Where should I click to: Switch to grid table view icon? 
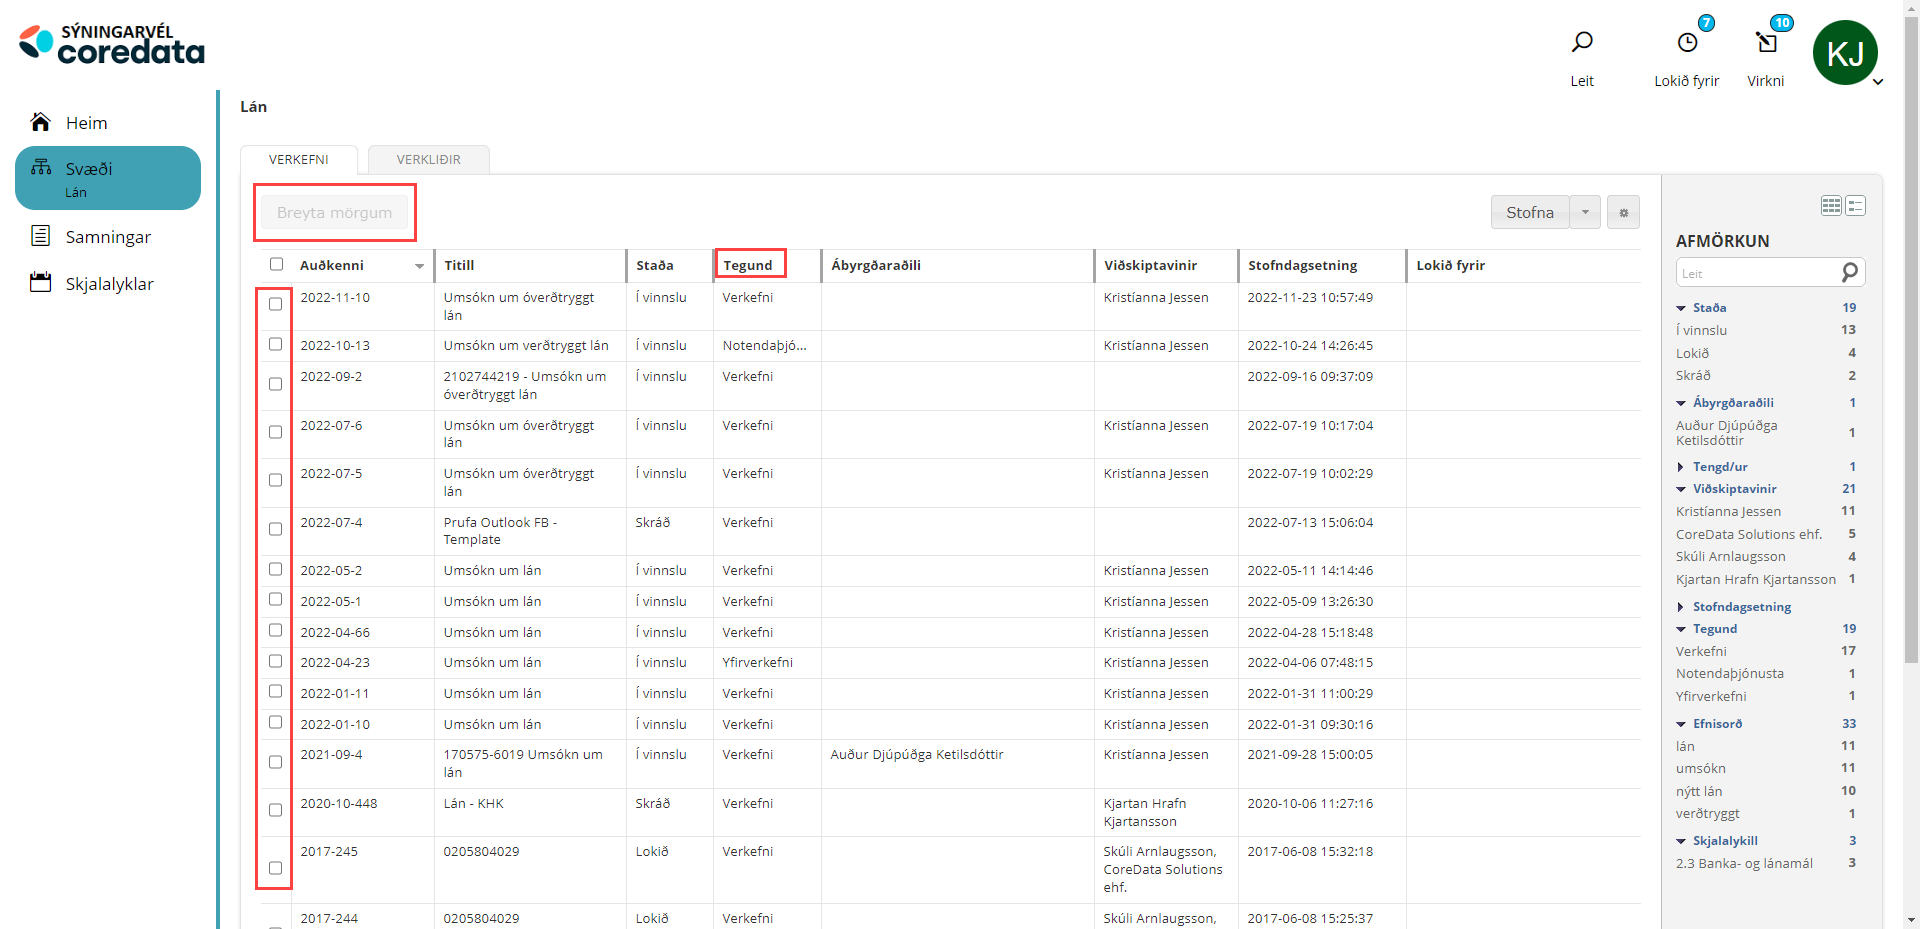coord(1831,206)
